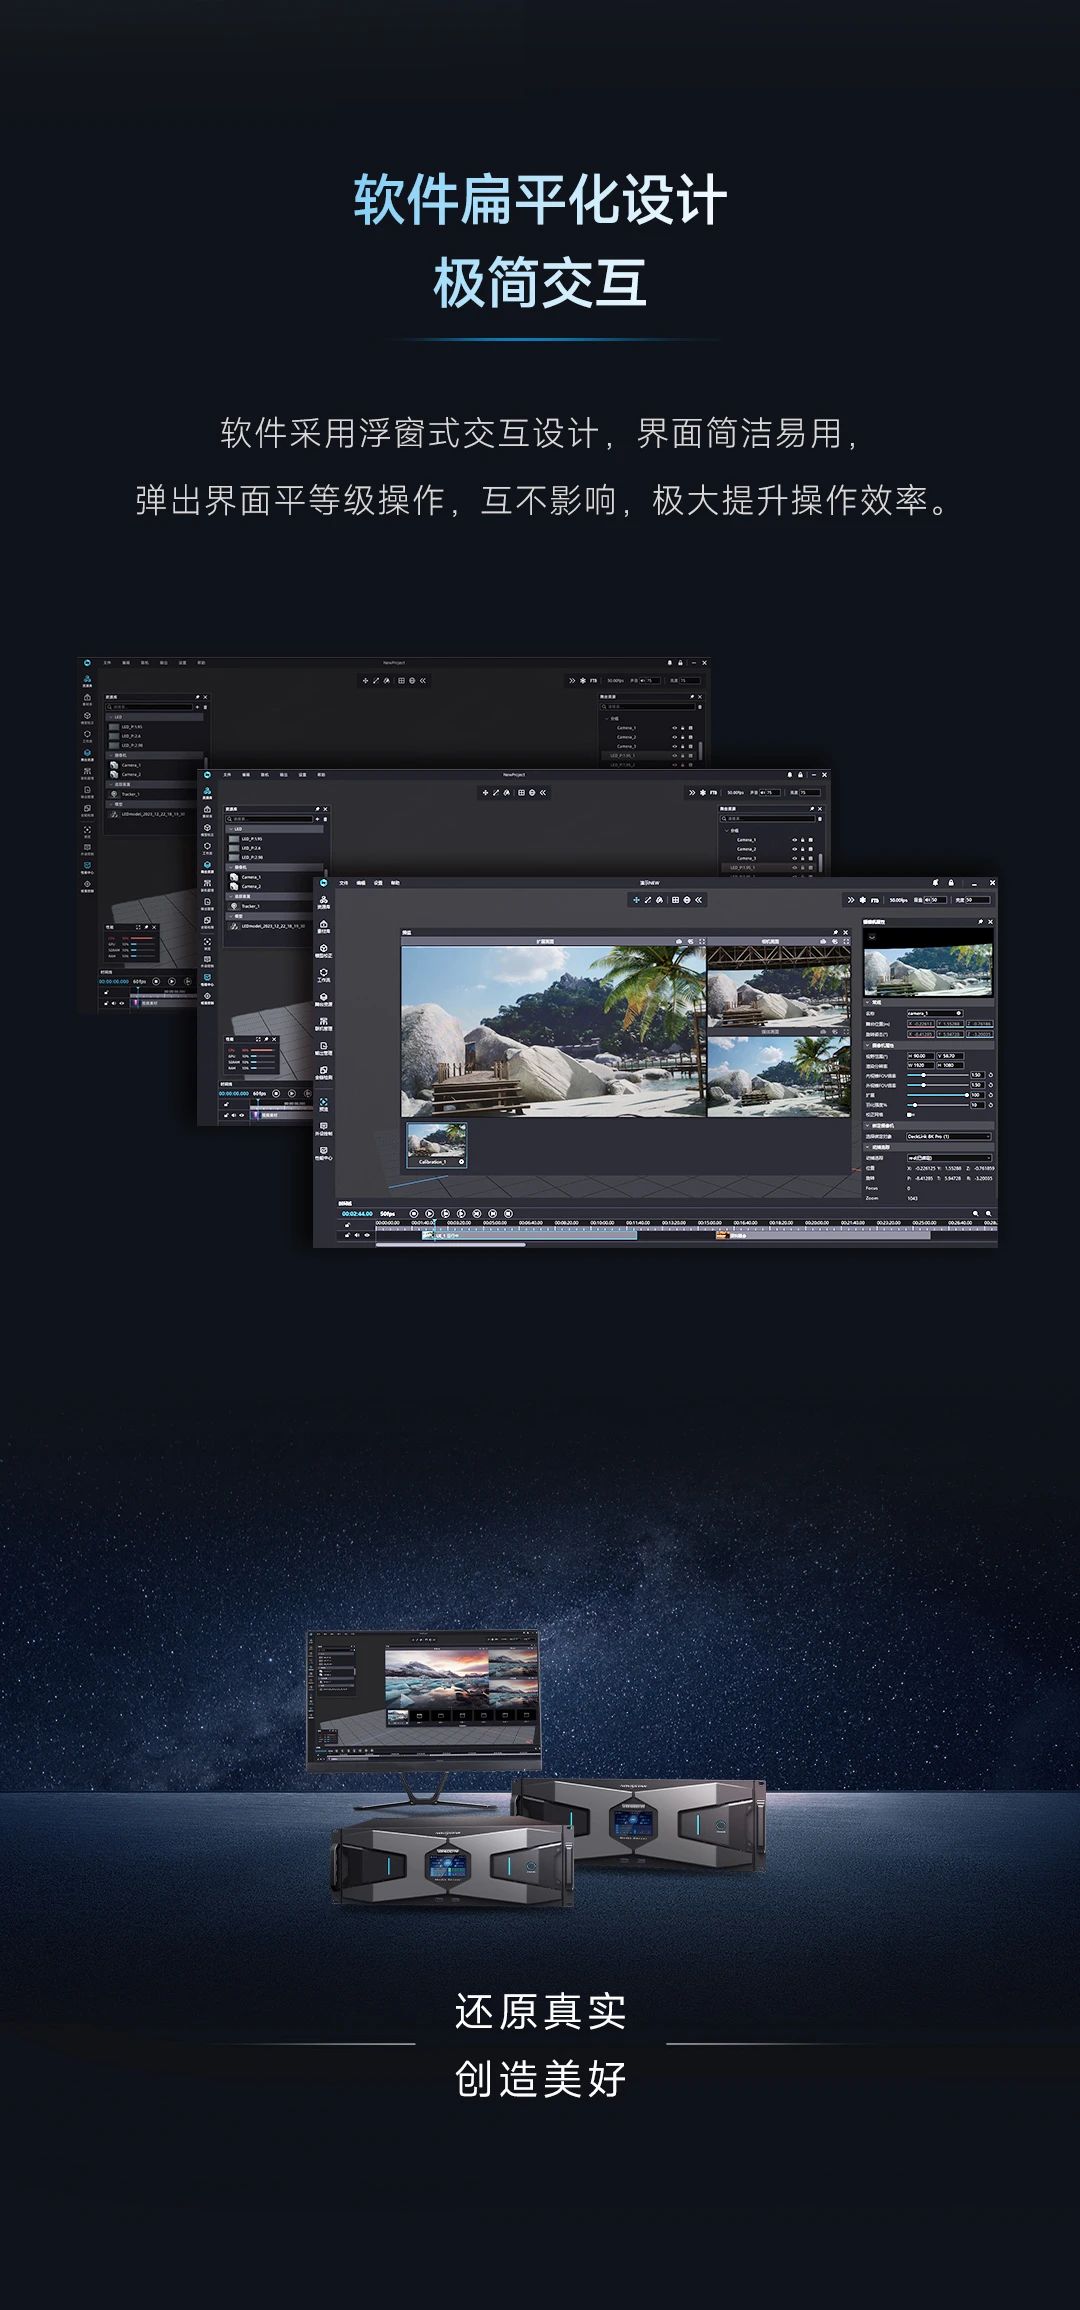
Task: Open 帮助 menu in front window
Action: [395, 883]
